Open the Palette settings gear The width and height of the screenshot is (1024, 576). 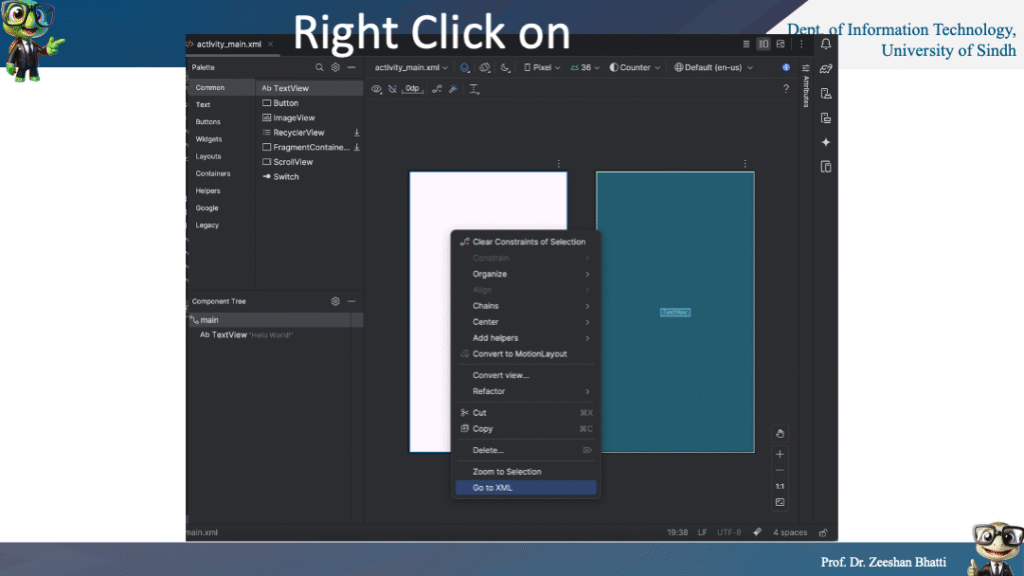tap(336, 67)
